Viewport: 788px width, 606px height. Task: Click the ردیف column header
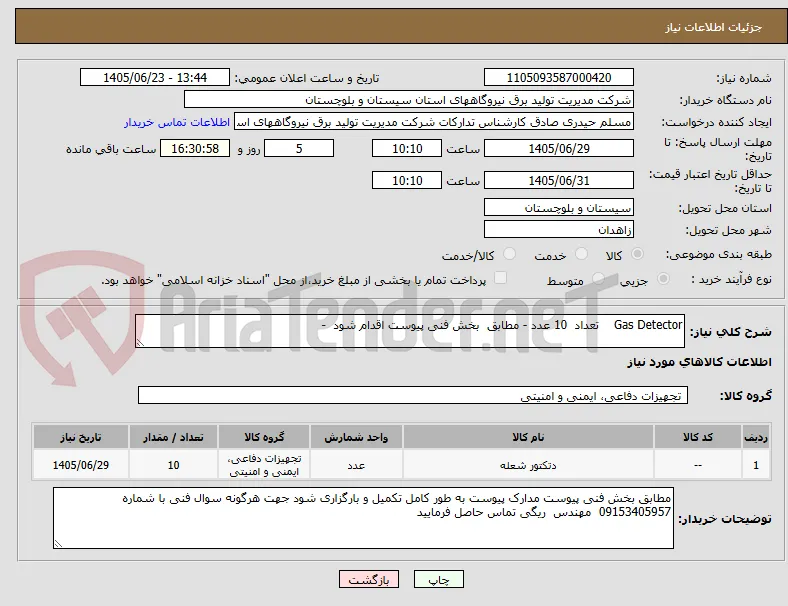[756, 437]
